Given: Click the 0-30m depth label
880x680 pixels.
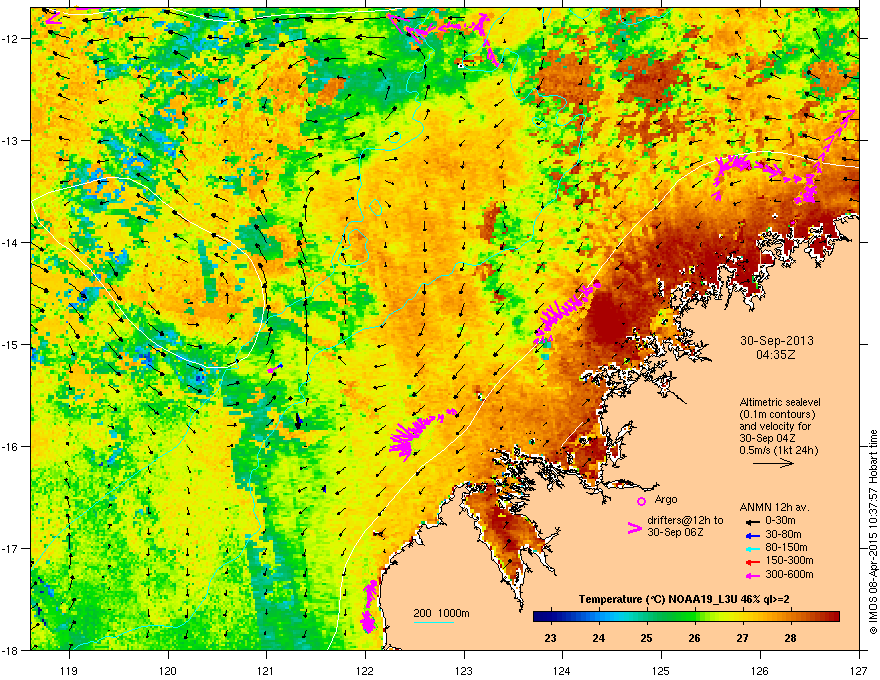Looking at the screenshot, I should 780,521.
